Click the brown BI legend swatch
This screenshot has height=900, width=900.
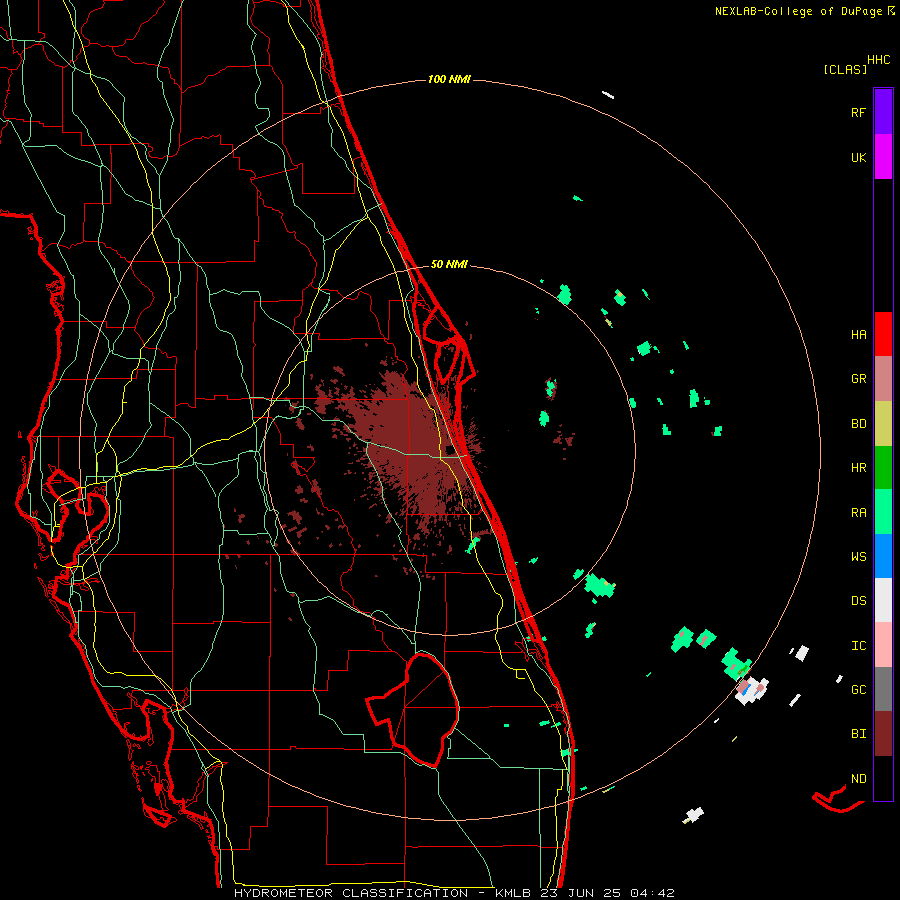(883, 734)
